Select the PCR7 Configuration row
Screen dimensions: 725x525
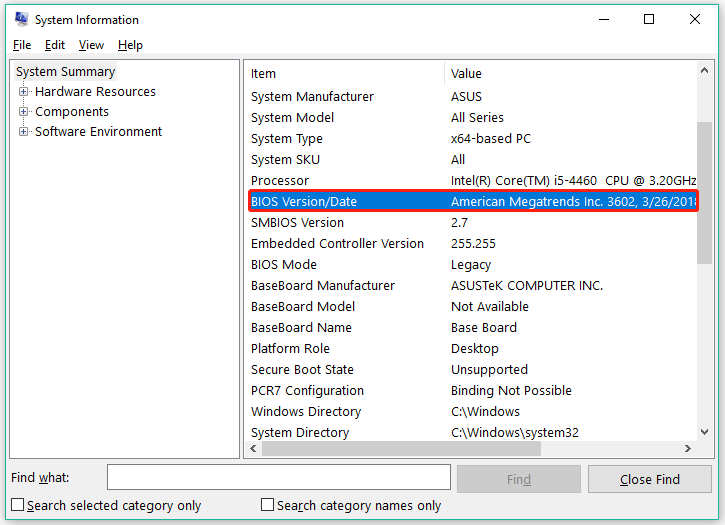tap(472, 390)
